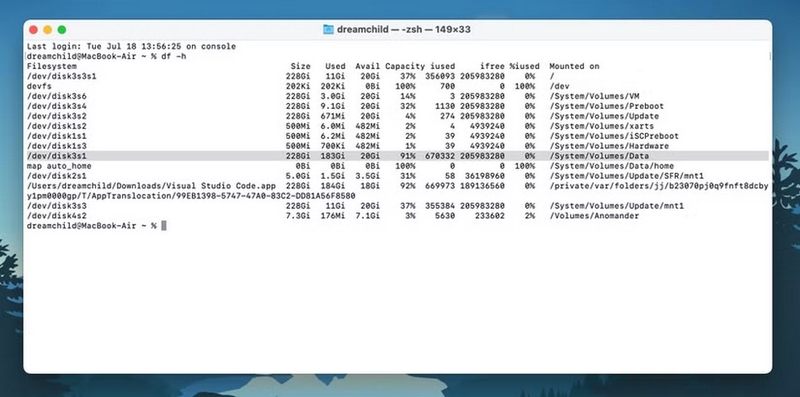The width and height of the screenshot is (800, 397).
Task: Click the '233602' ifree value
Action: click(x=490, y=216)
